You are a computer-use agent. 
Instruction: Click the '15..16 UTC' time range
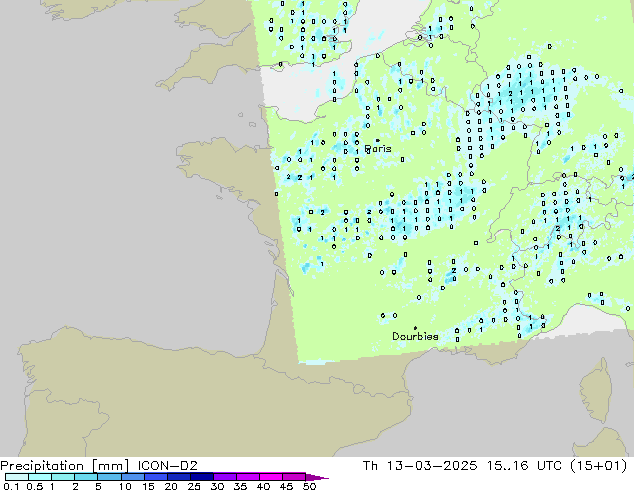click(524, 466)
